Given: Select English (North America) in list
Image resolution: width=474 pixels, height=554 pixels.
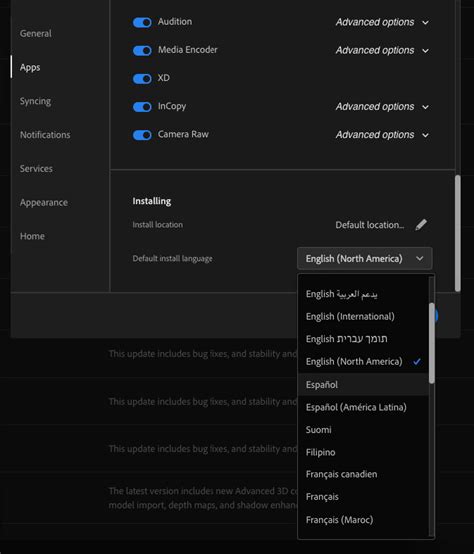Looking at the screenshot, I should click(363, 361).
